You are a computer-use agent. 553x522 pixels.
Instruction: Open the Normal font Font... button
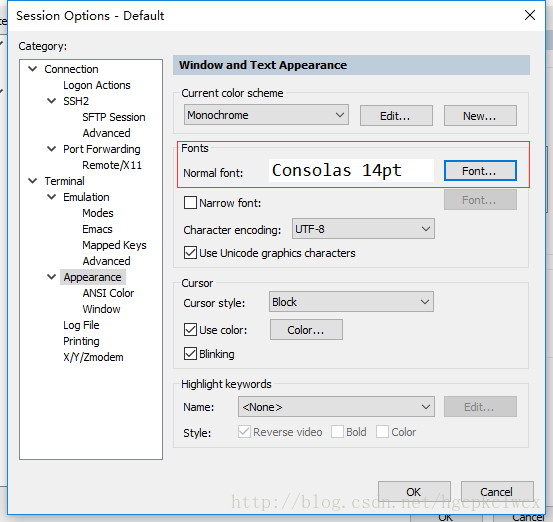point(480,171)
